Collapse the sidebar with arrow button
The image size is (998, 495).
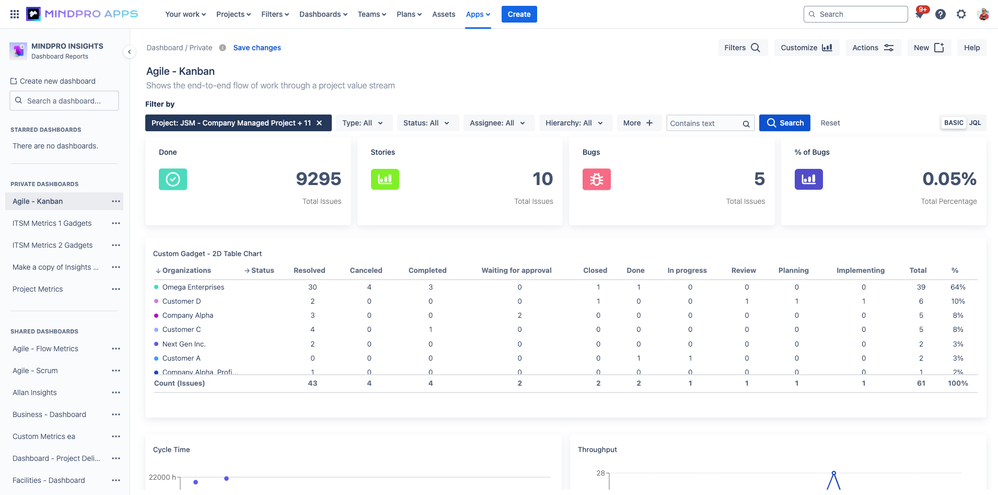click(x=129, y=52)
